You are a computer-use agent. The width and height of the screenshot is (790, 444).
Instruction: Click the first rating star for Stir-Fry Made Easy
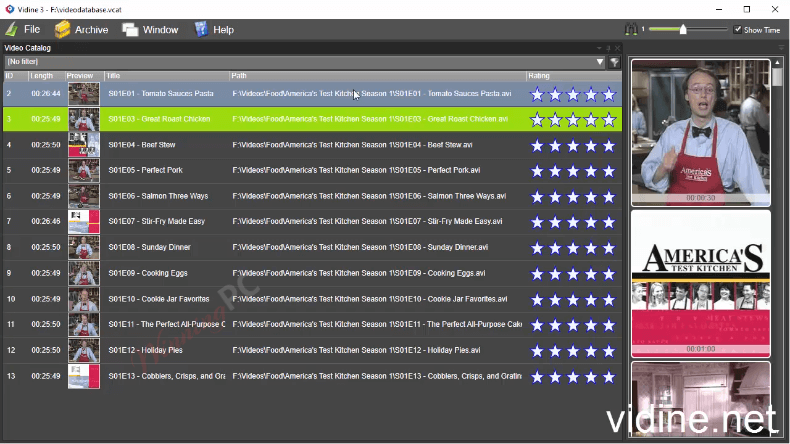point(537,222)
